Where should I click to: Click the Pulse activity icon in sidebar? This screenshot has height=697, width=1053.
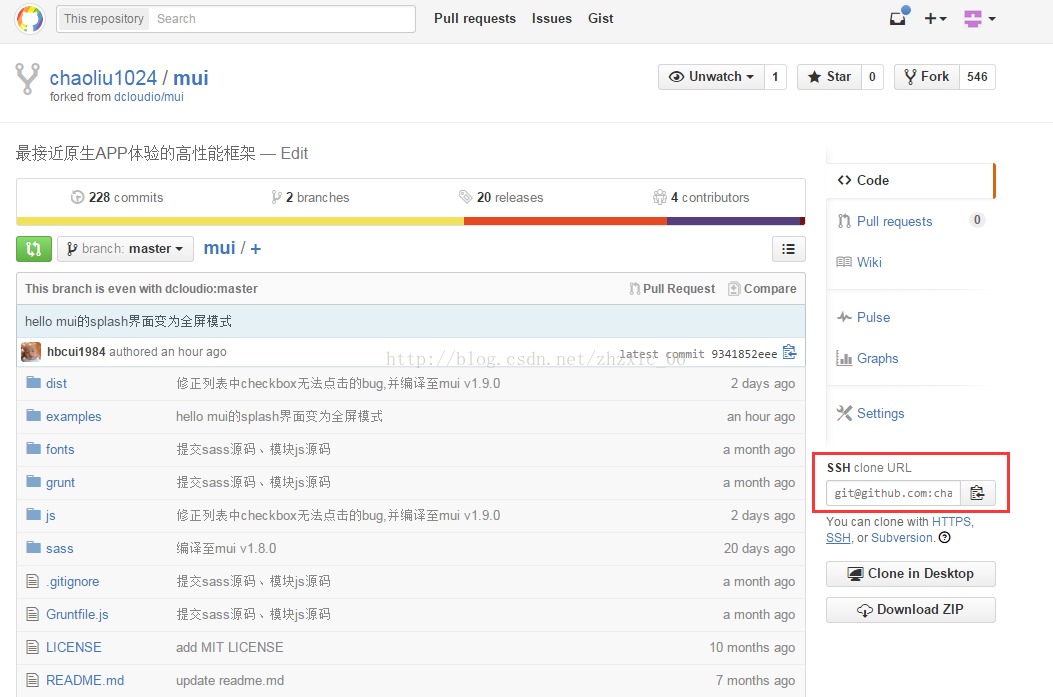point(844,317)
